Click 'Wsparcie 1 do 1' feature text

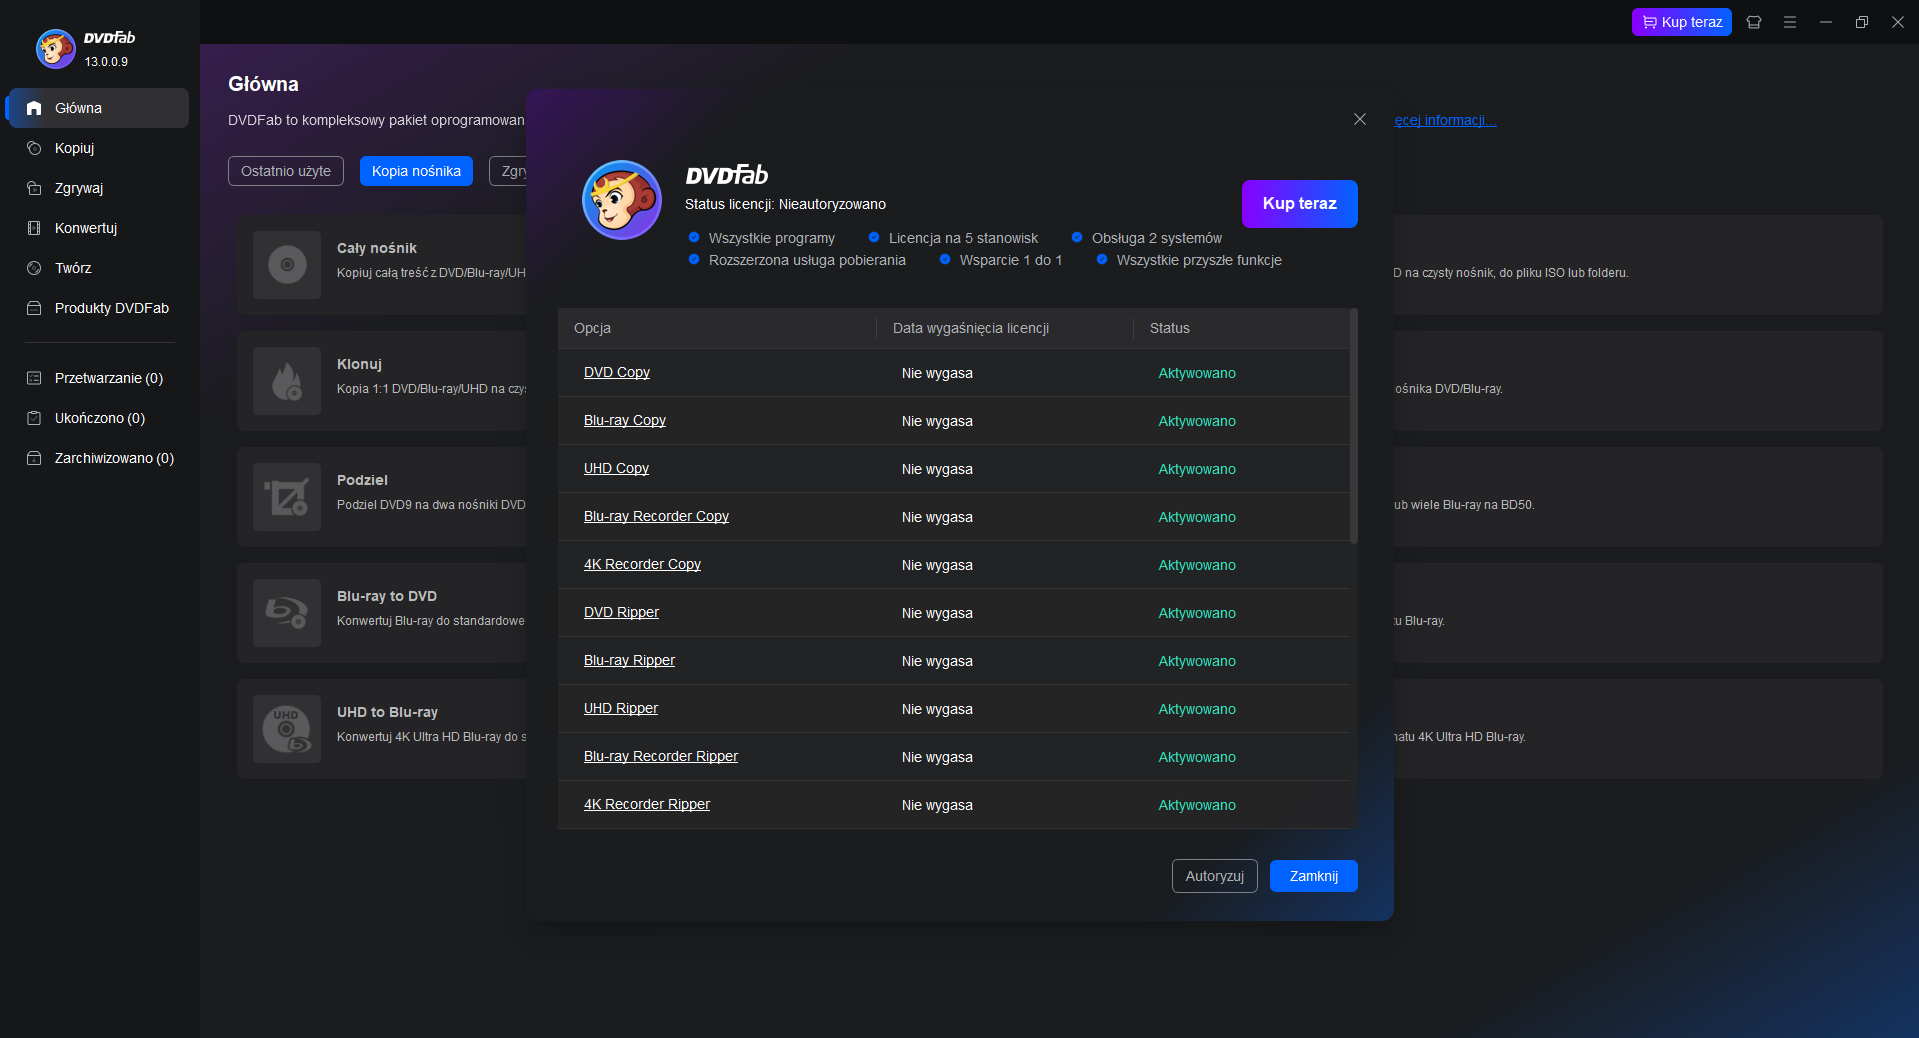(1011, 260)
